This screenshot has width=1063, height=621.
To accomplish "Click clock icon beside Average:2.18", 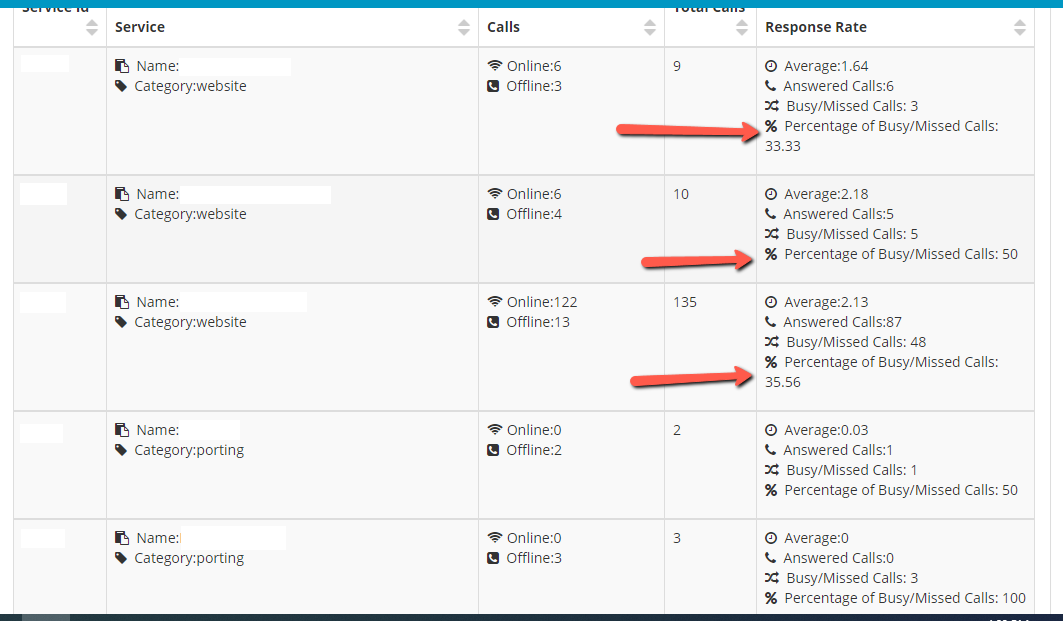I will (771, 194).
